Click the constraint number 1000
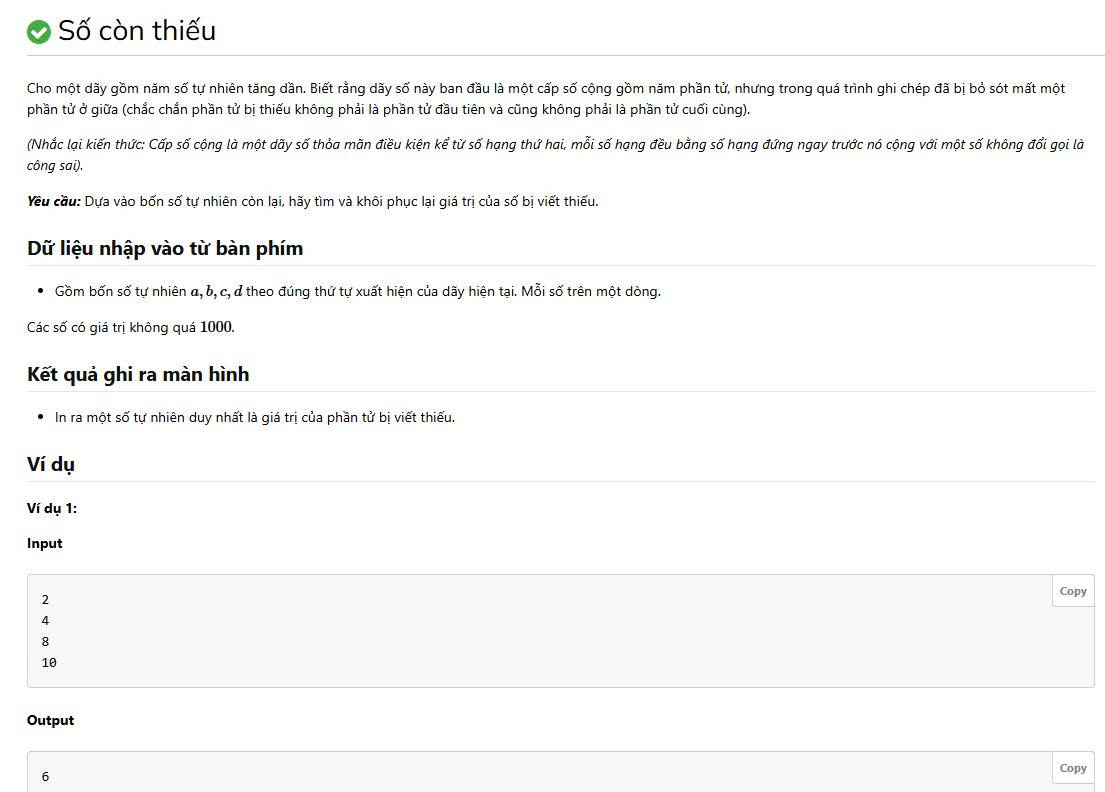This screenshot has width=1105, height=792. [x=216, y=327]
